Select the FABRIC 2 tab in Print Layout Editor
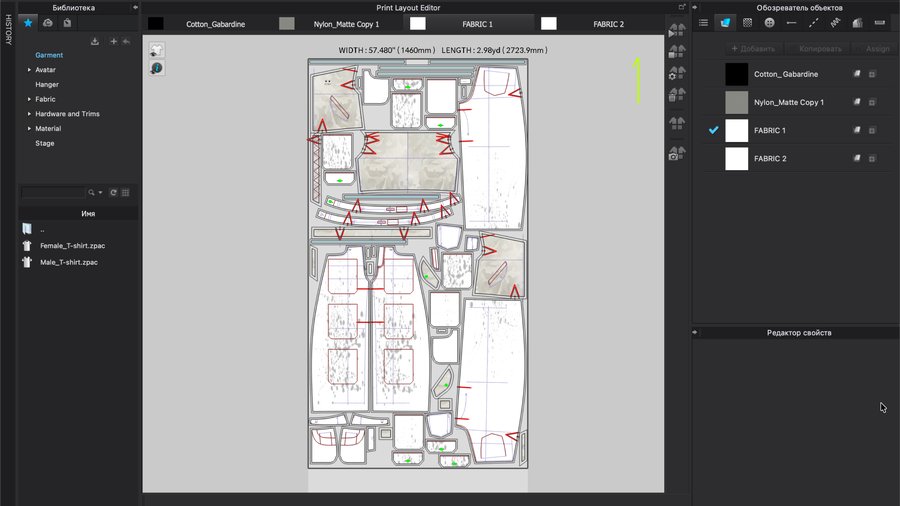Viewport: 900px width, 506px height. tap(607, 23)
